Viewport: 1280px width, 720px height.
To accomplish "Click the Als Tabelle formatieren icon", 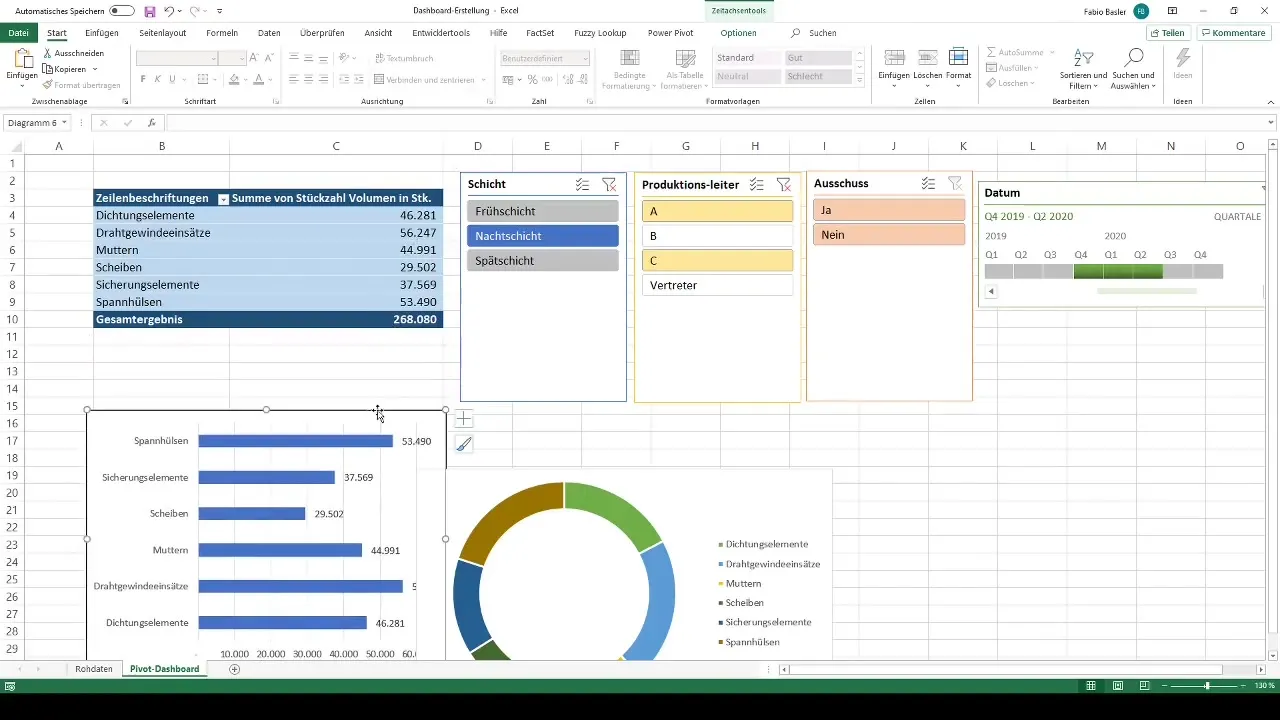I will pyautogui.click(x=685, y=59).
